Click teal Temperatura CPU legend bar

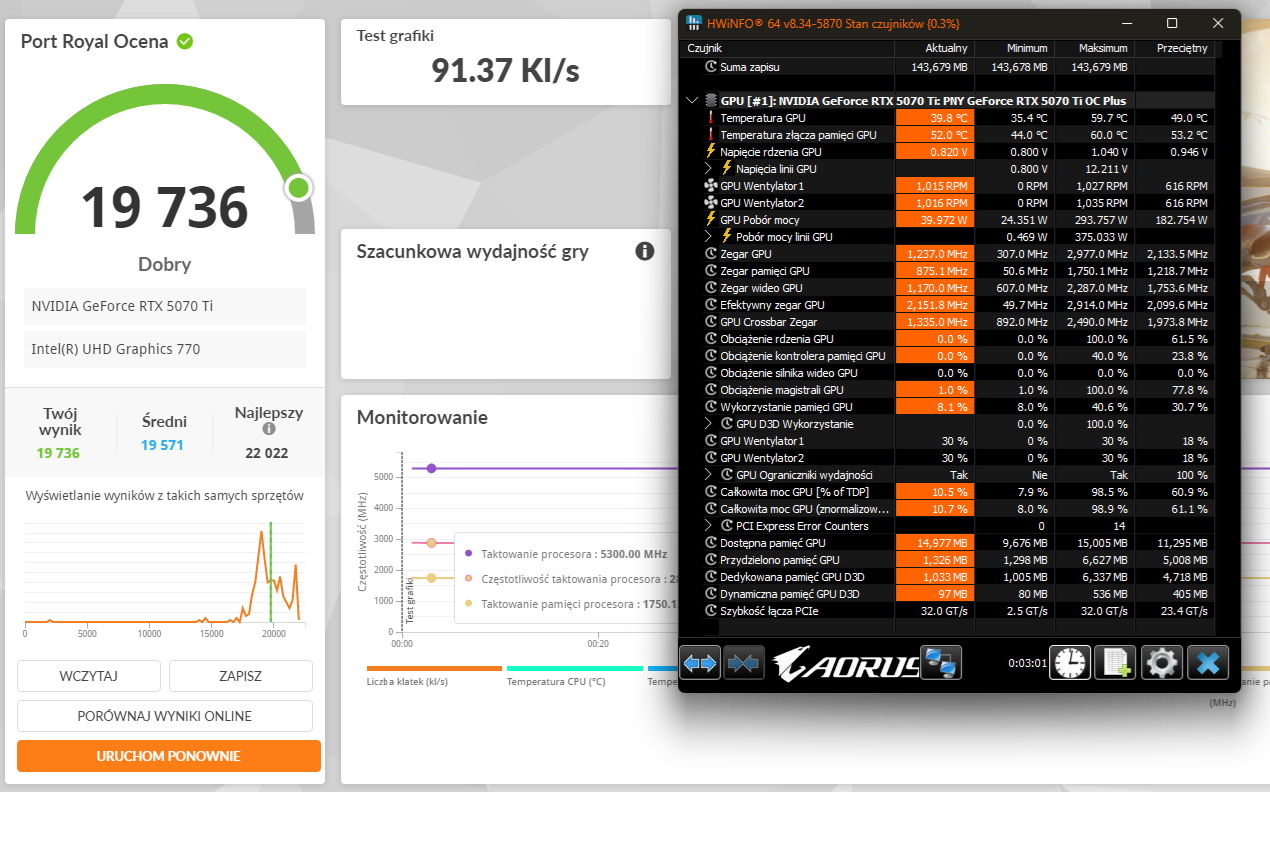point(575,668)
